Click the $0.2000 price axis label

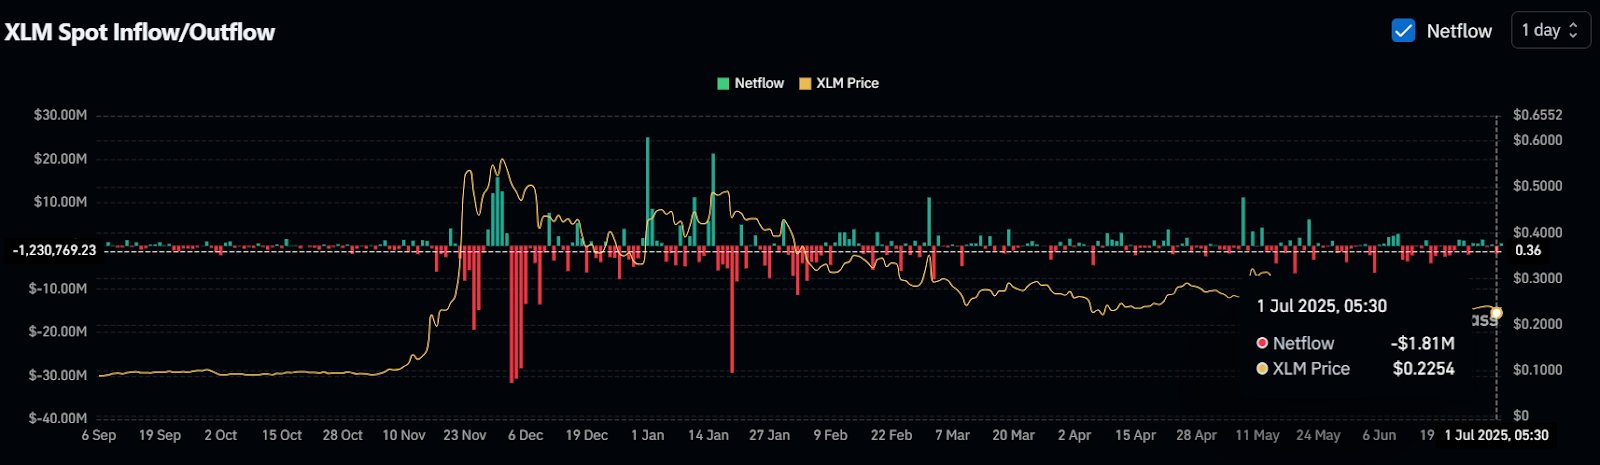(1537, 324)
